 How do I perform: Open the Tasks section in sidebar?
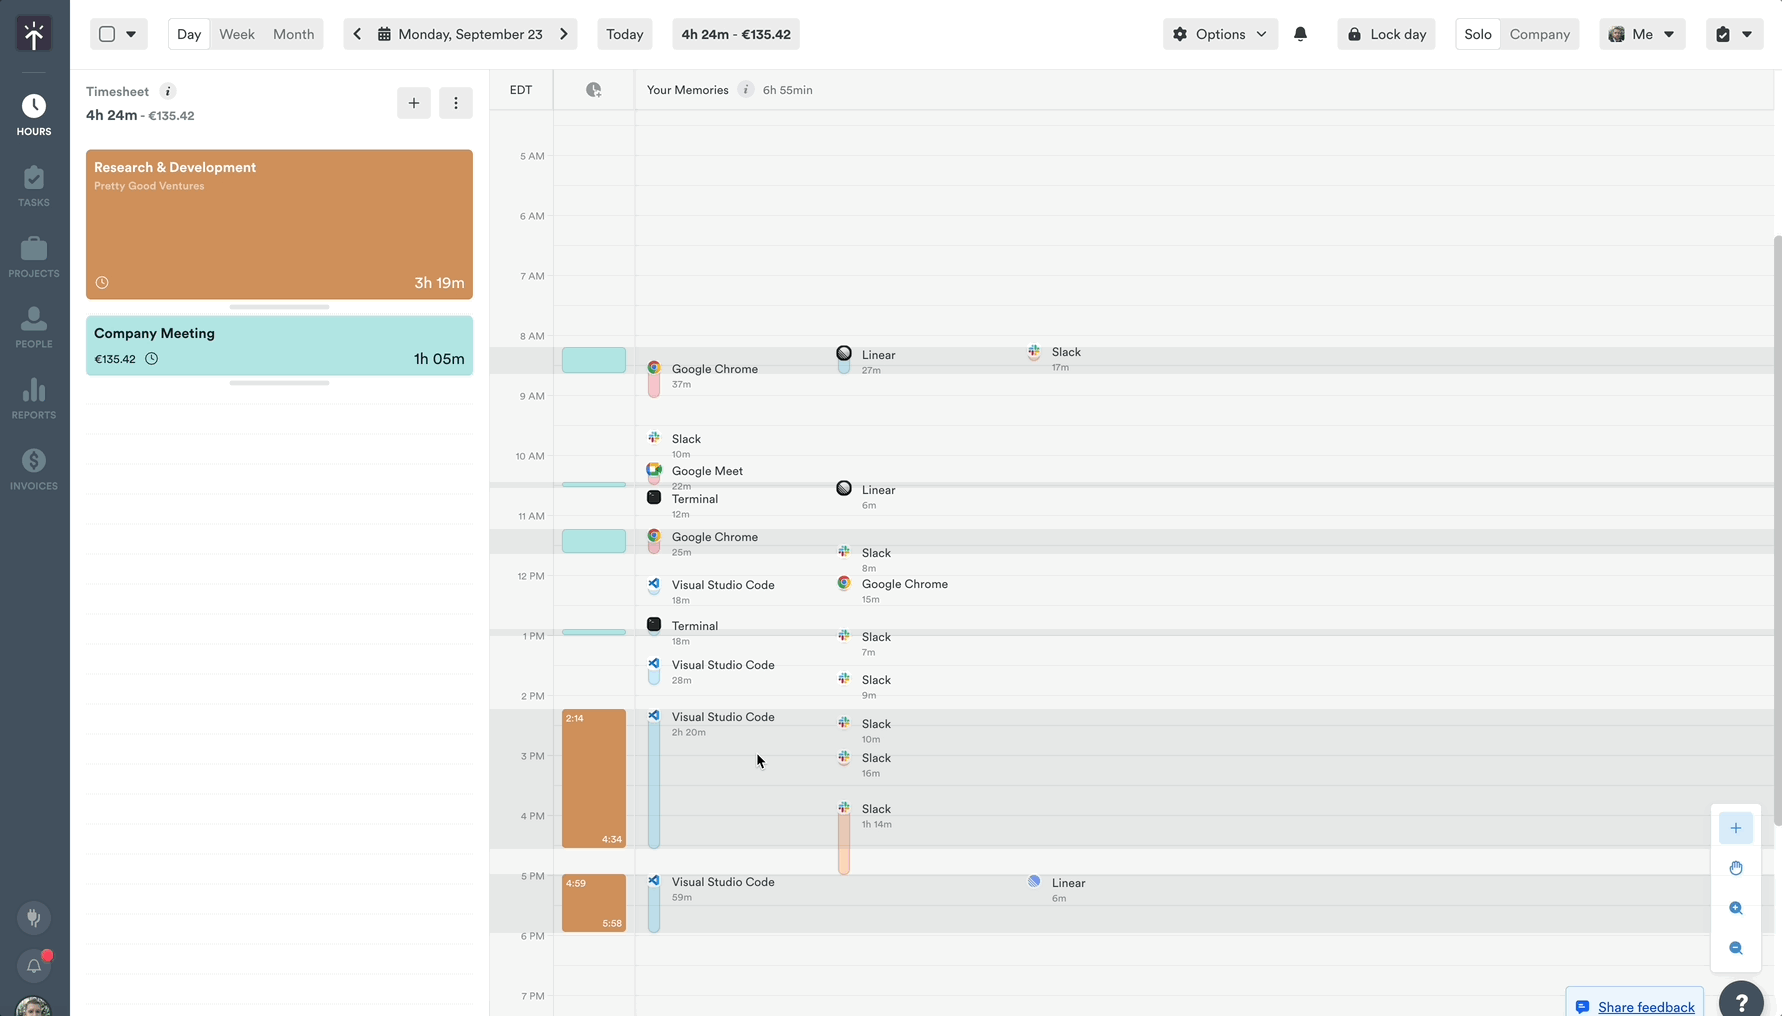click(34, 186)
